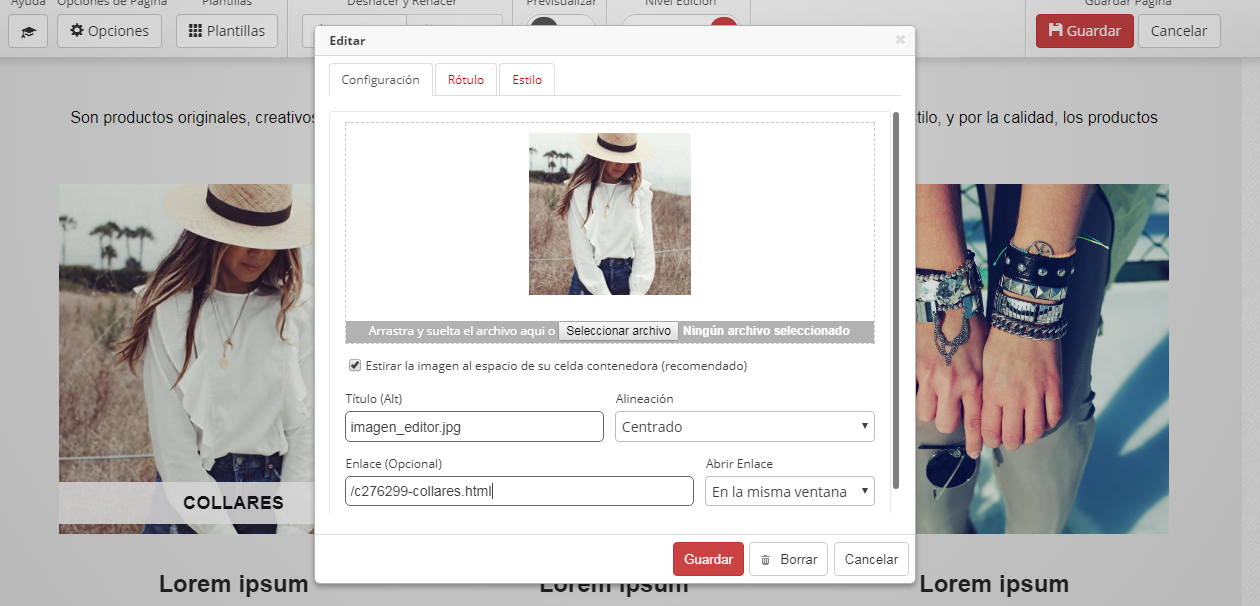1260x606 pixels.
Task: Click the image preview thumbnail in dialog
Action: pyautogui.click(x=609, y=214)
